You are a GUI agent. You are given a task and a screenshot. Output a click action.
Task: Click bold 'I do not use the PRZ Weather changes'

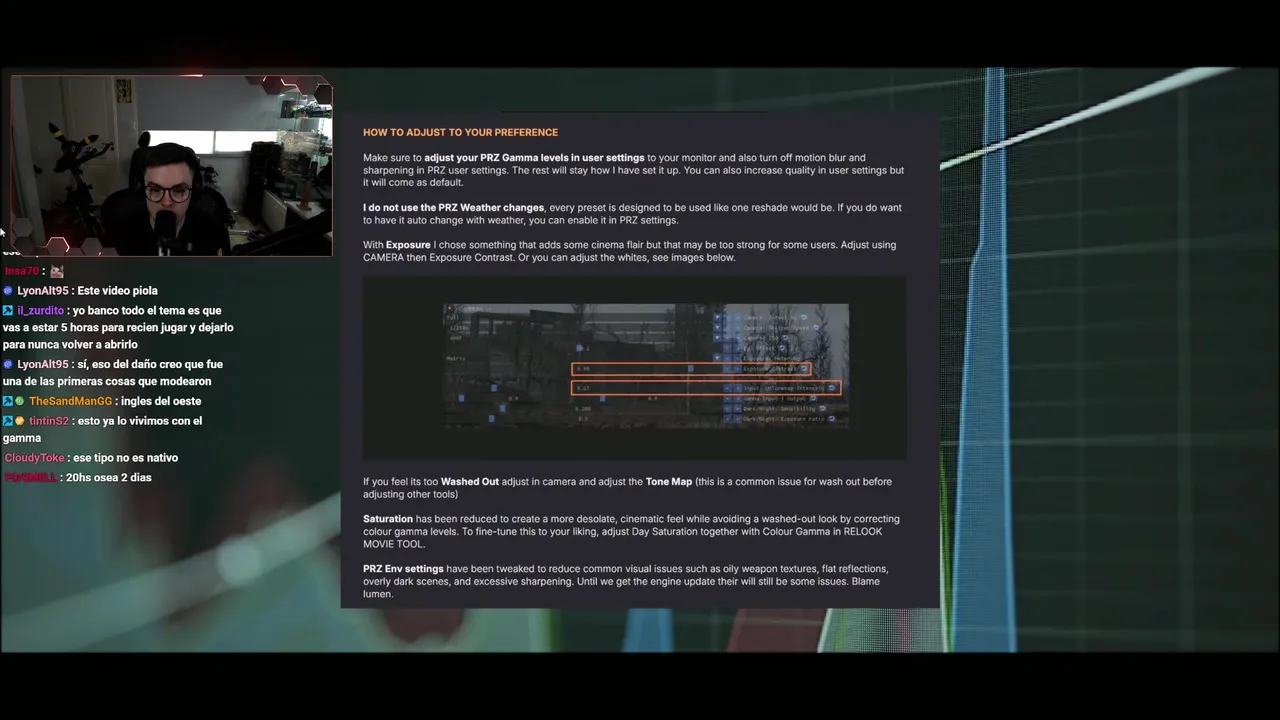pyautogui.click(x=453, y=208)
